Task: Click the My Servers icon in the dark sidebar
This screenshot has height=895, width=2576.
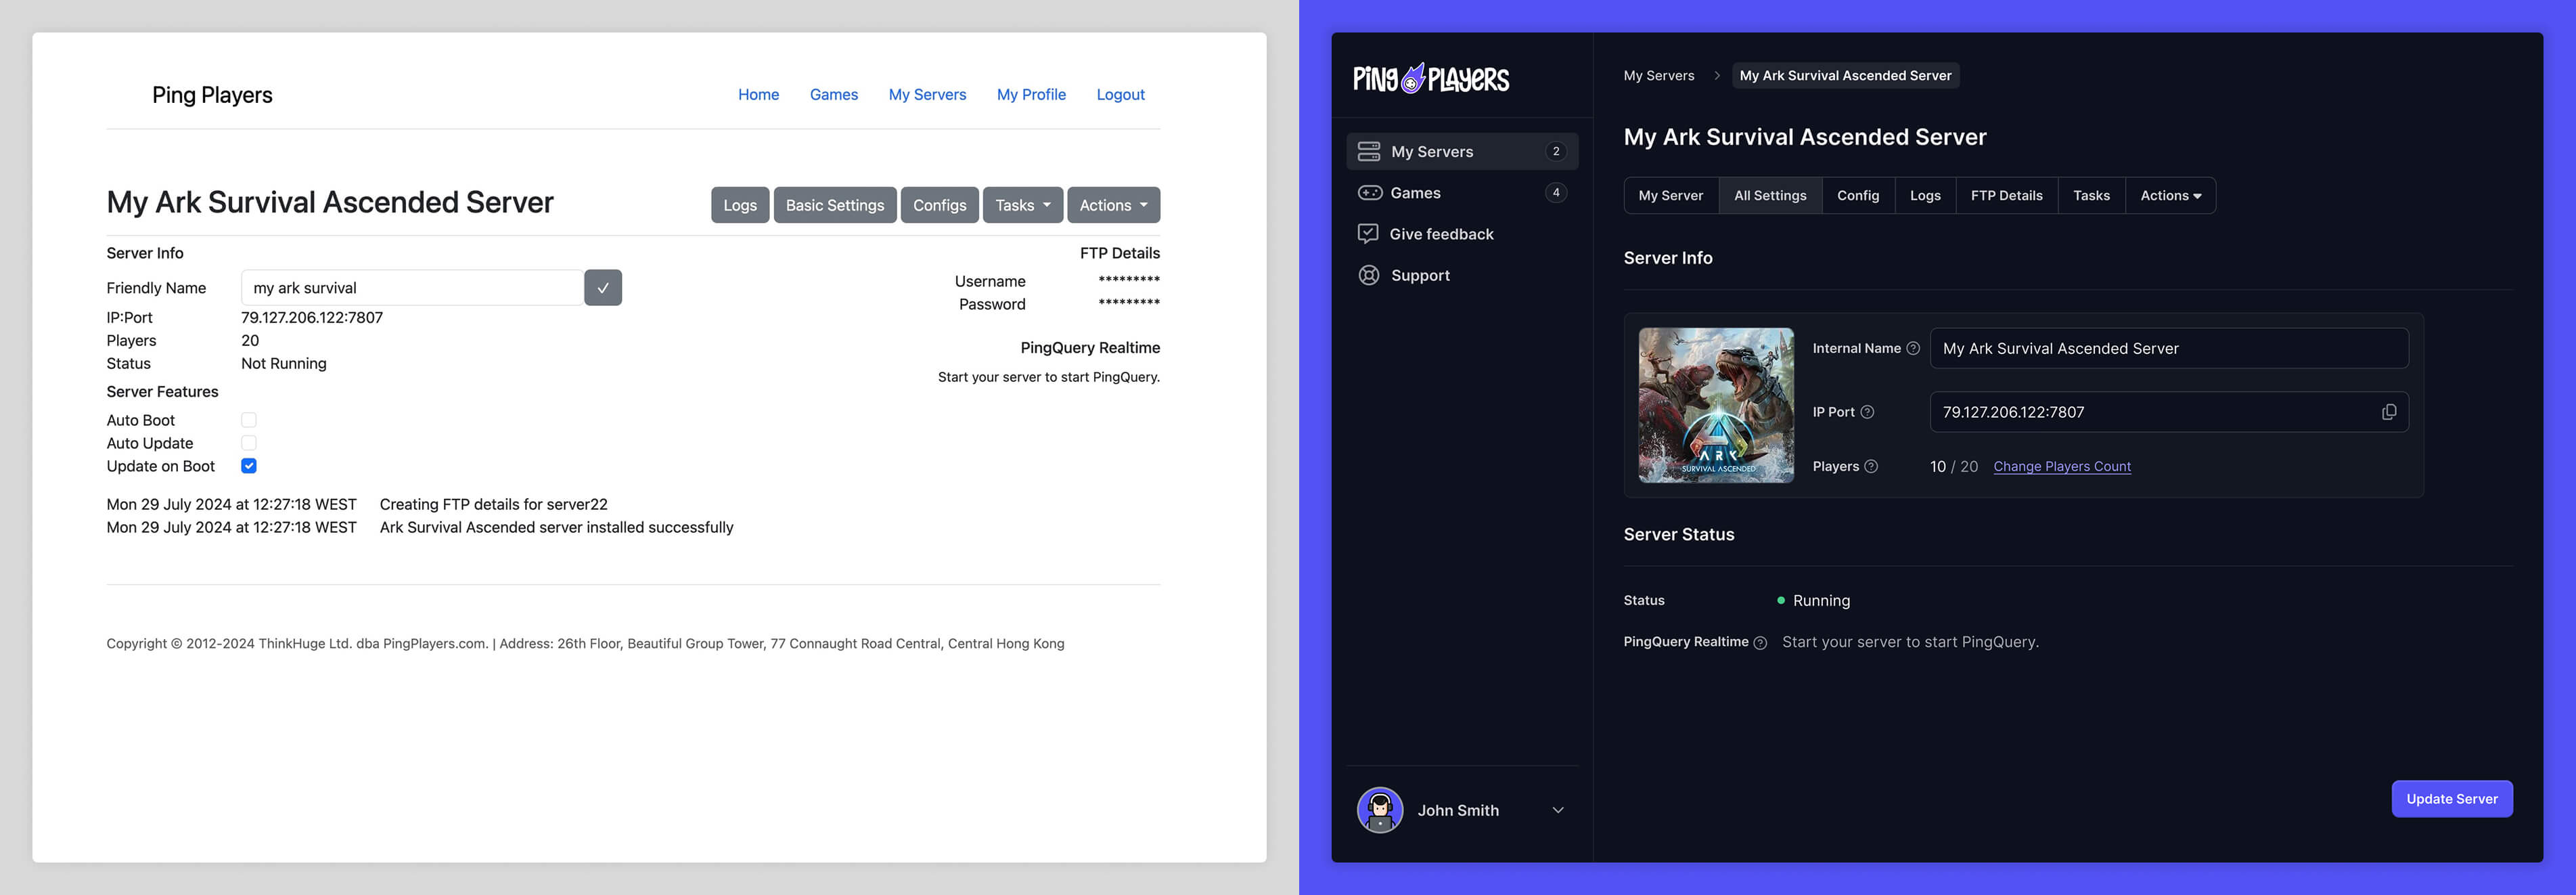Action: pyautogui.click(x=1369, y=151)
